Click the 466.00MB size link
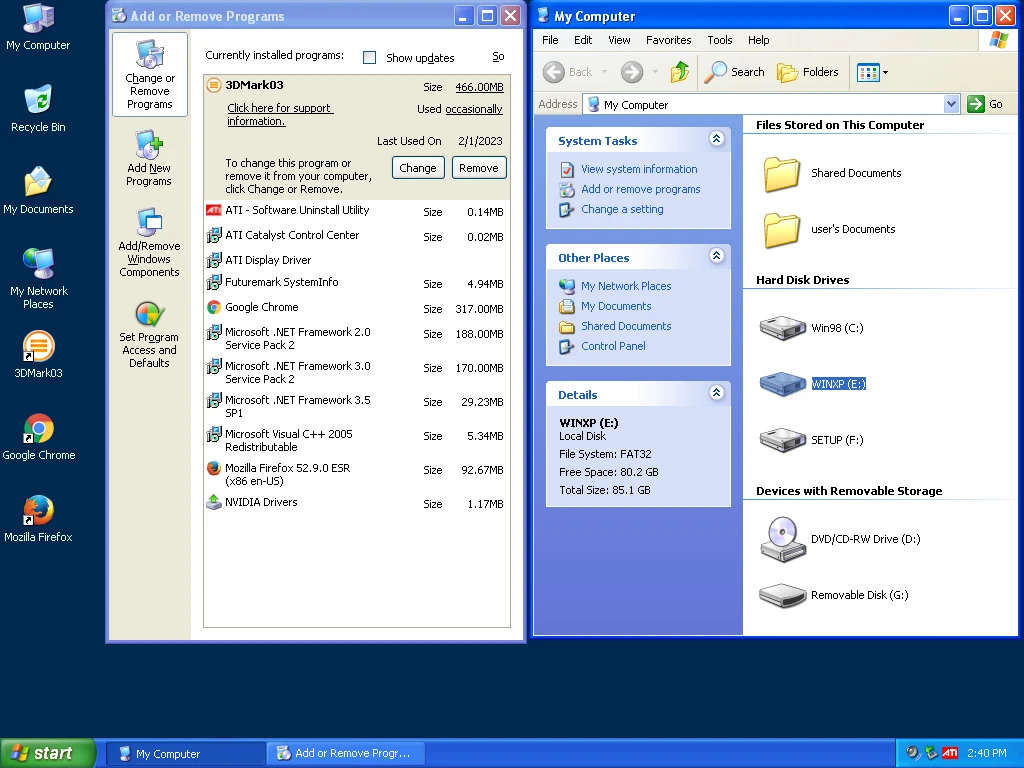1024x768 pixels. tap(479, 87)
